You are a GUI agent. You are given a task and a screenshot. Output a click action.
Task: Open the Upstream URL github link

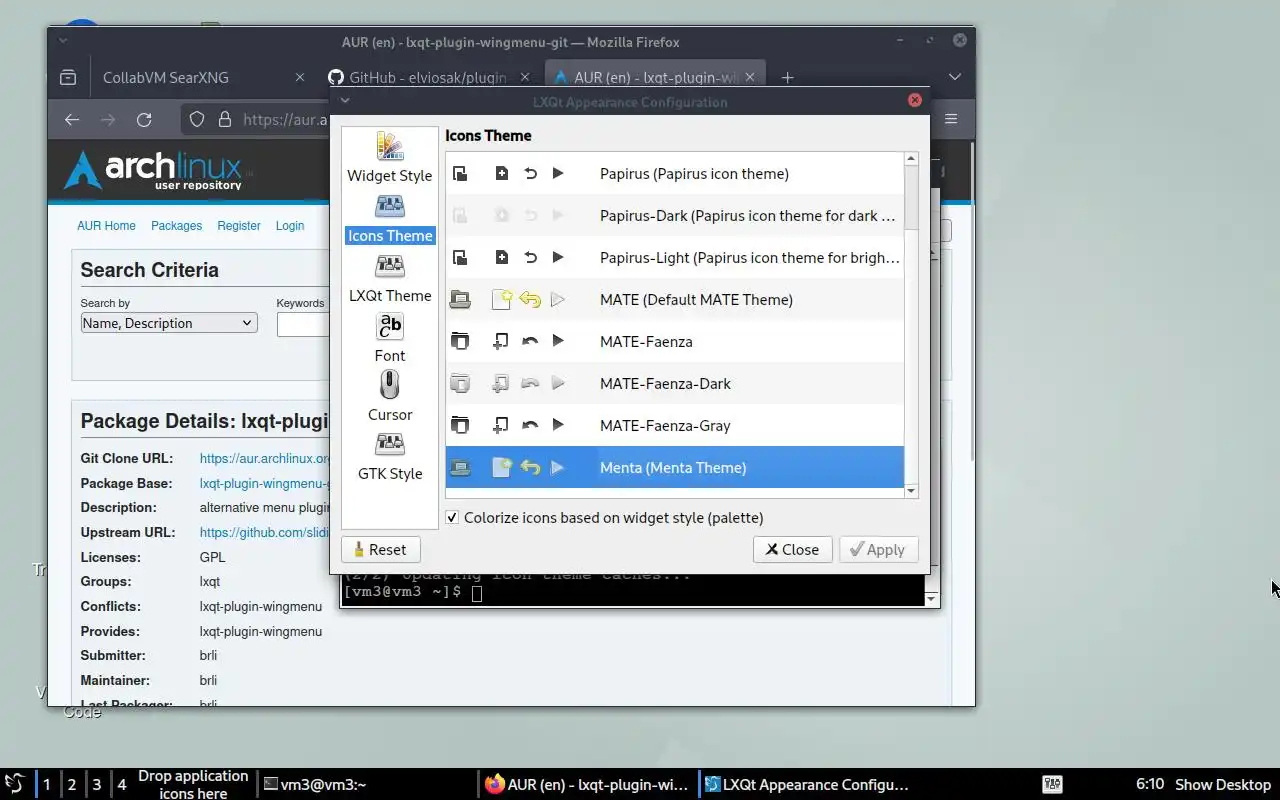click(265, 532)
